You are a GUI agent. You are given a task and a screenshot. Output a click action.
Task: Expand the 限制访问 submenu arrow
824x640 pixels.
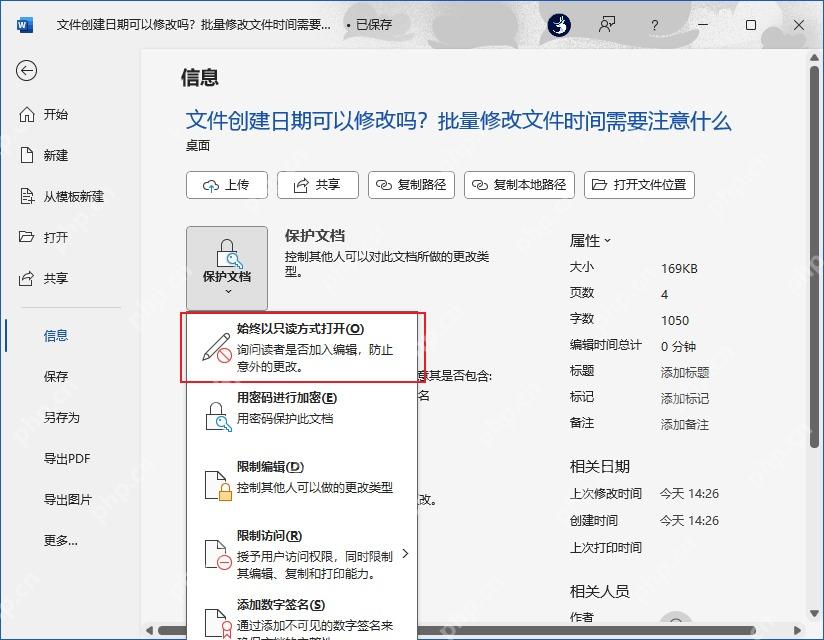click(x=405, y=553)
